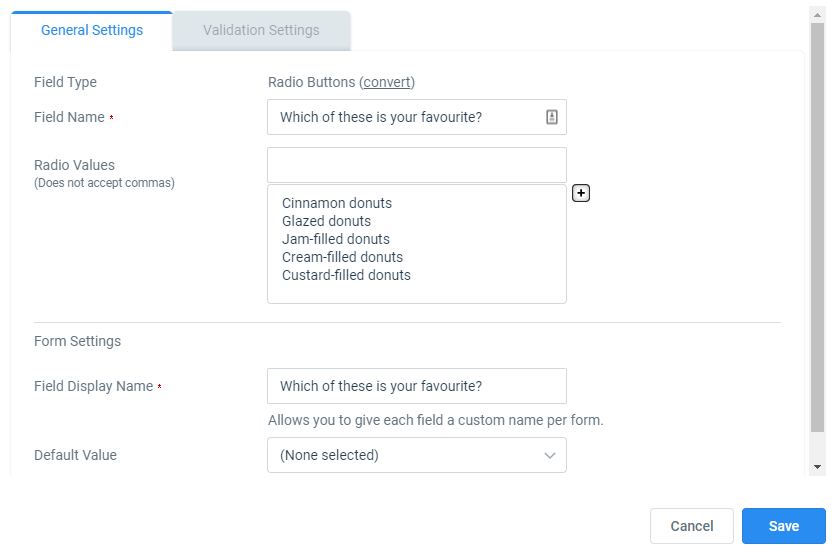The height and width of the screenshot is (559, 836).
Task: Click the Field Display Name input
Action: 416,386
